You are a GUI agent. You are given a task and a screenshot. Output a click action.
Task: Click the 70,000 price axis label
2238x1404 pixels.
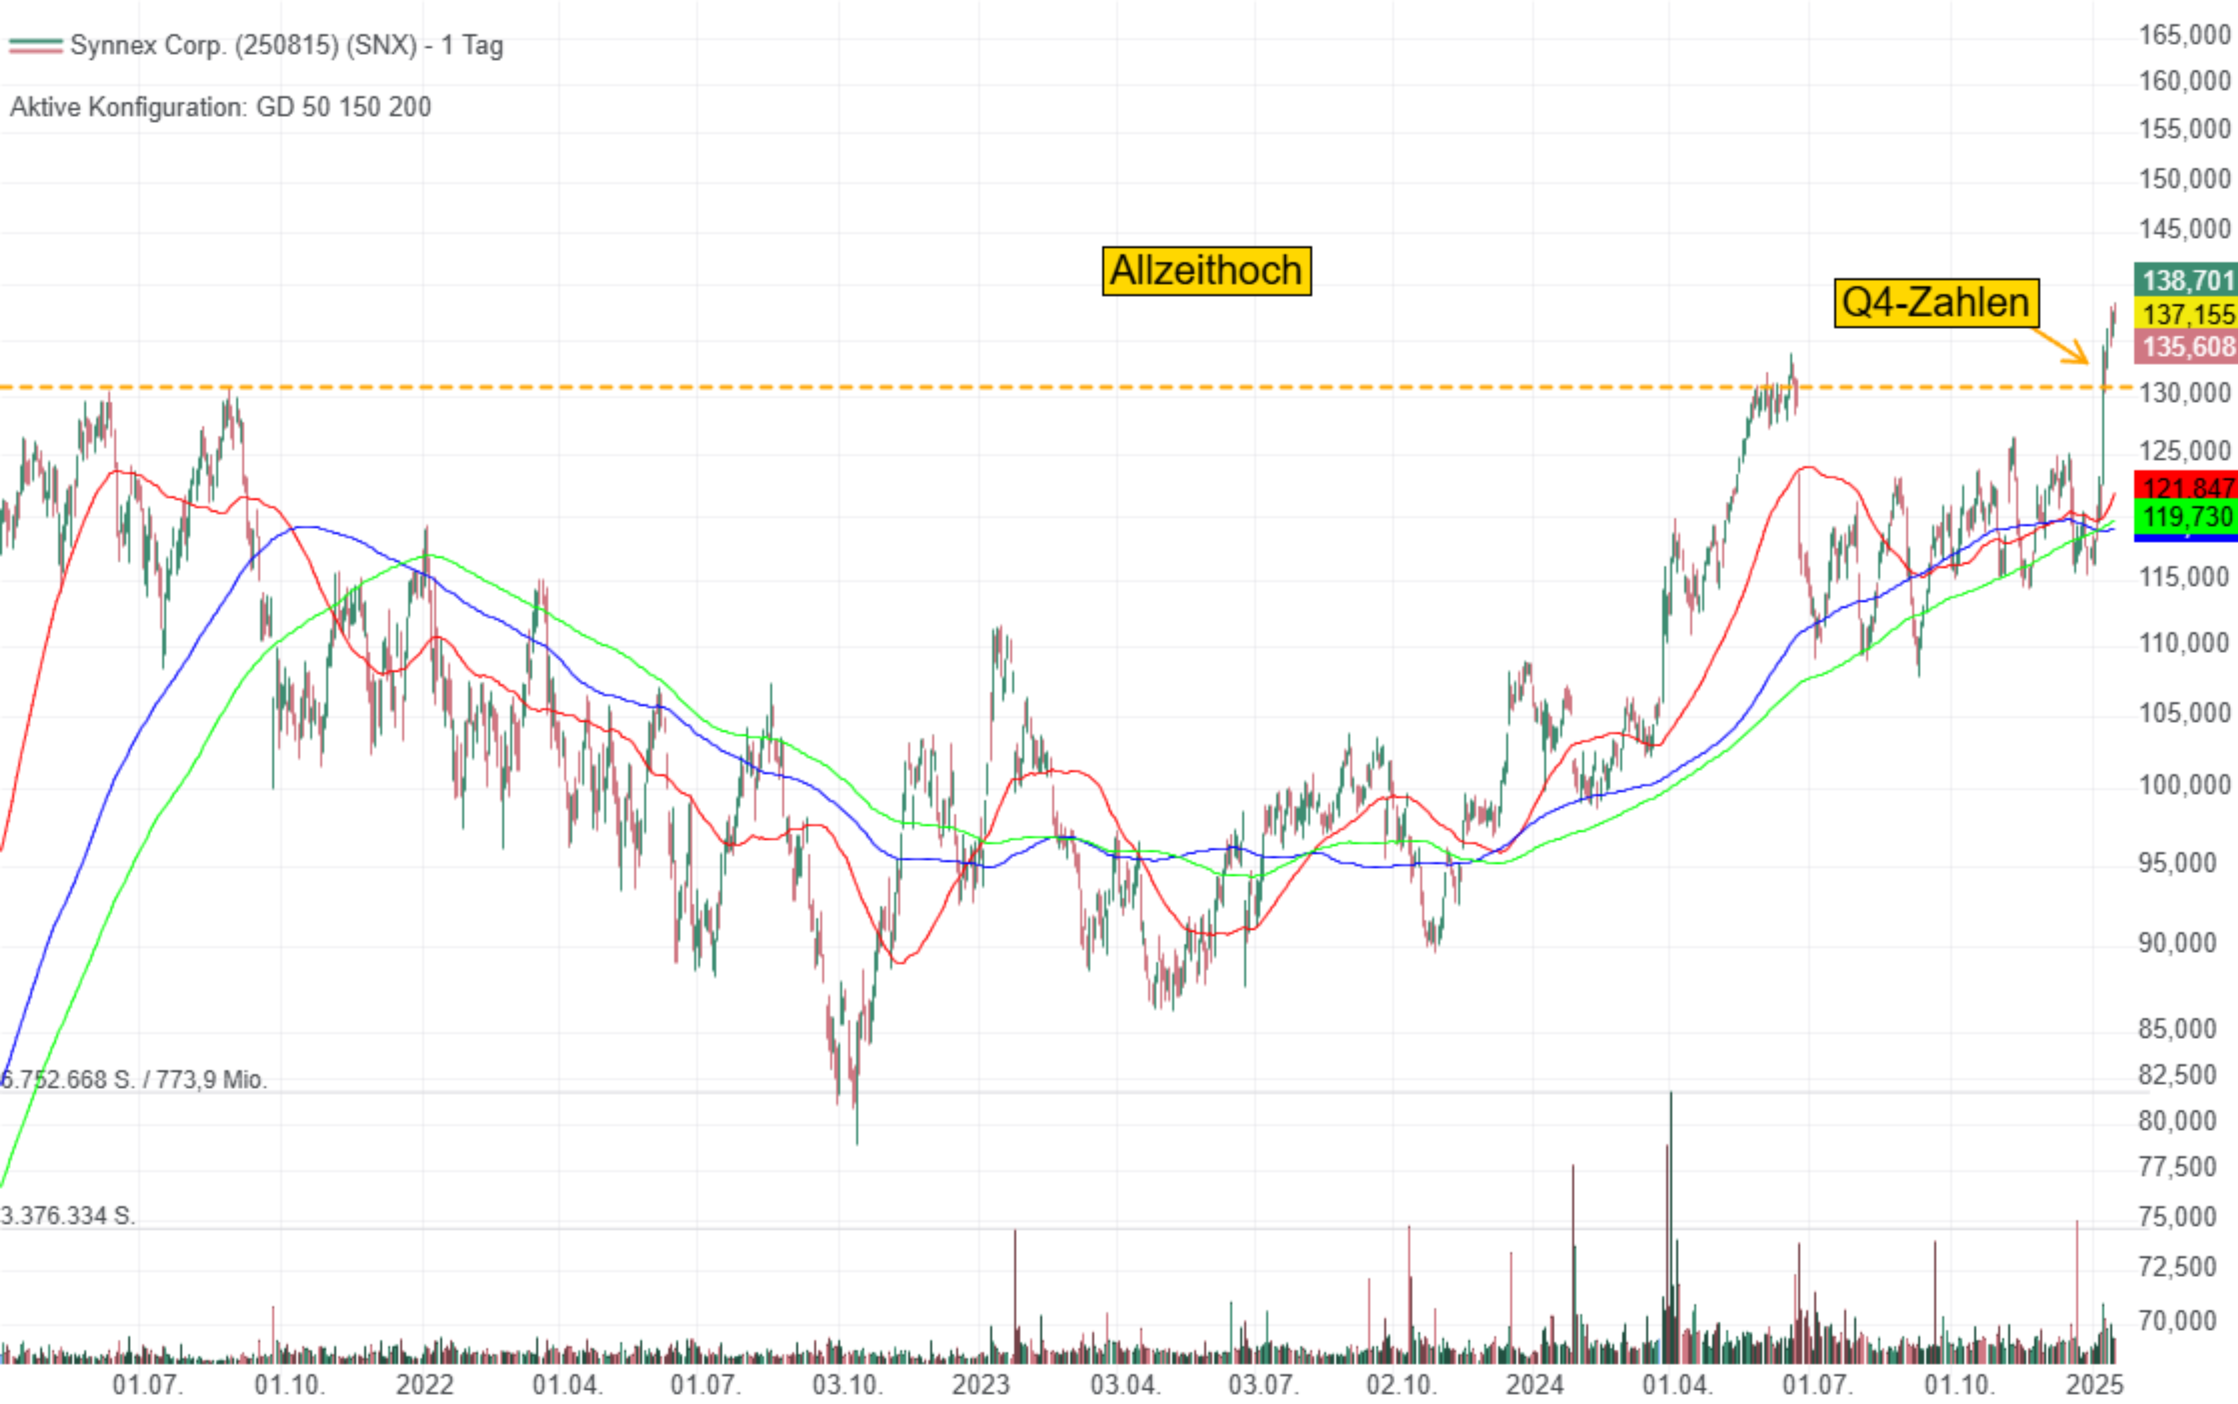[x=2177, y=1321]
